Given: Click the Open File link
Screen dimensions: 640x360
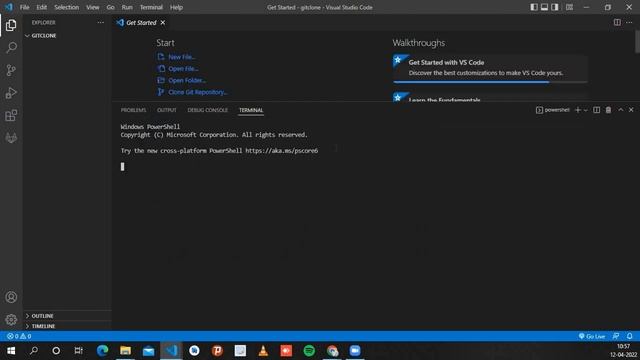Looking at the screenshot, I should point(183,69).
